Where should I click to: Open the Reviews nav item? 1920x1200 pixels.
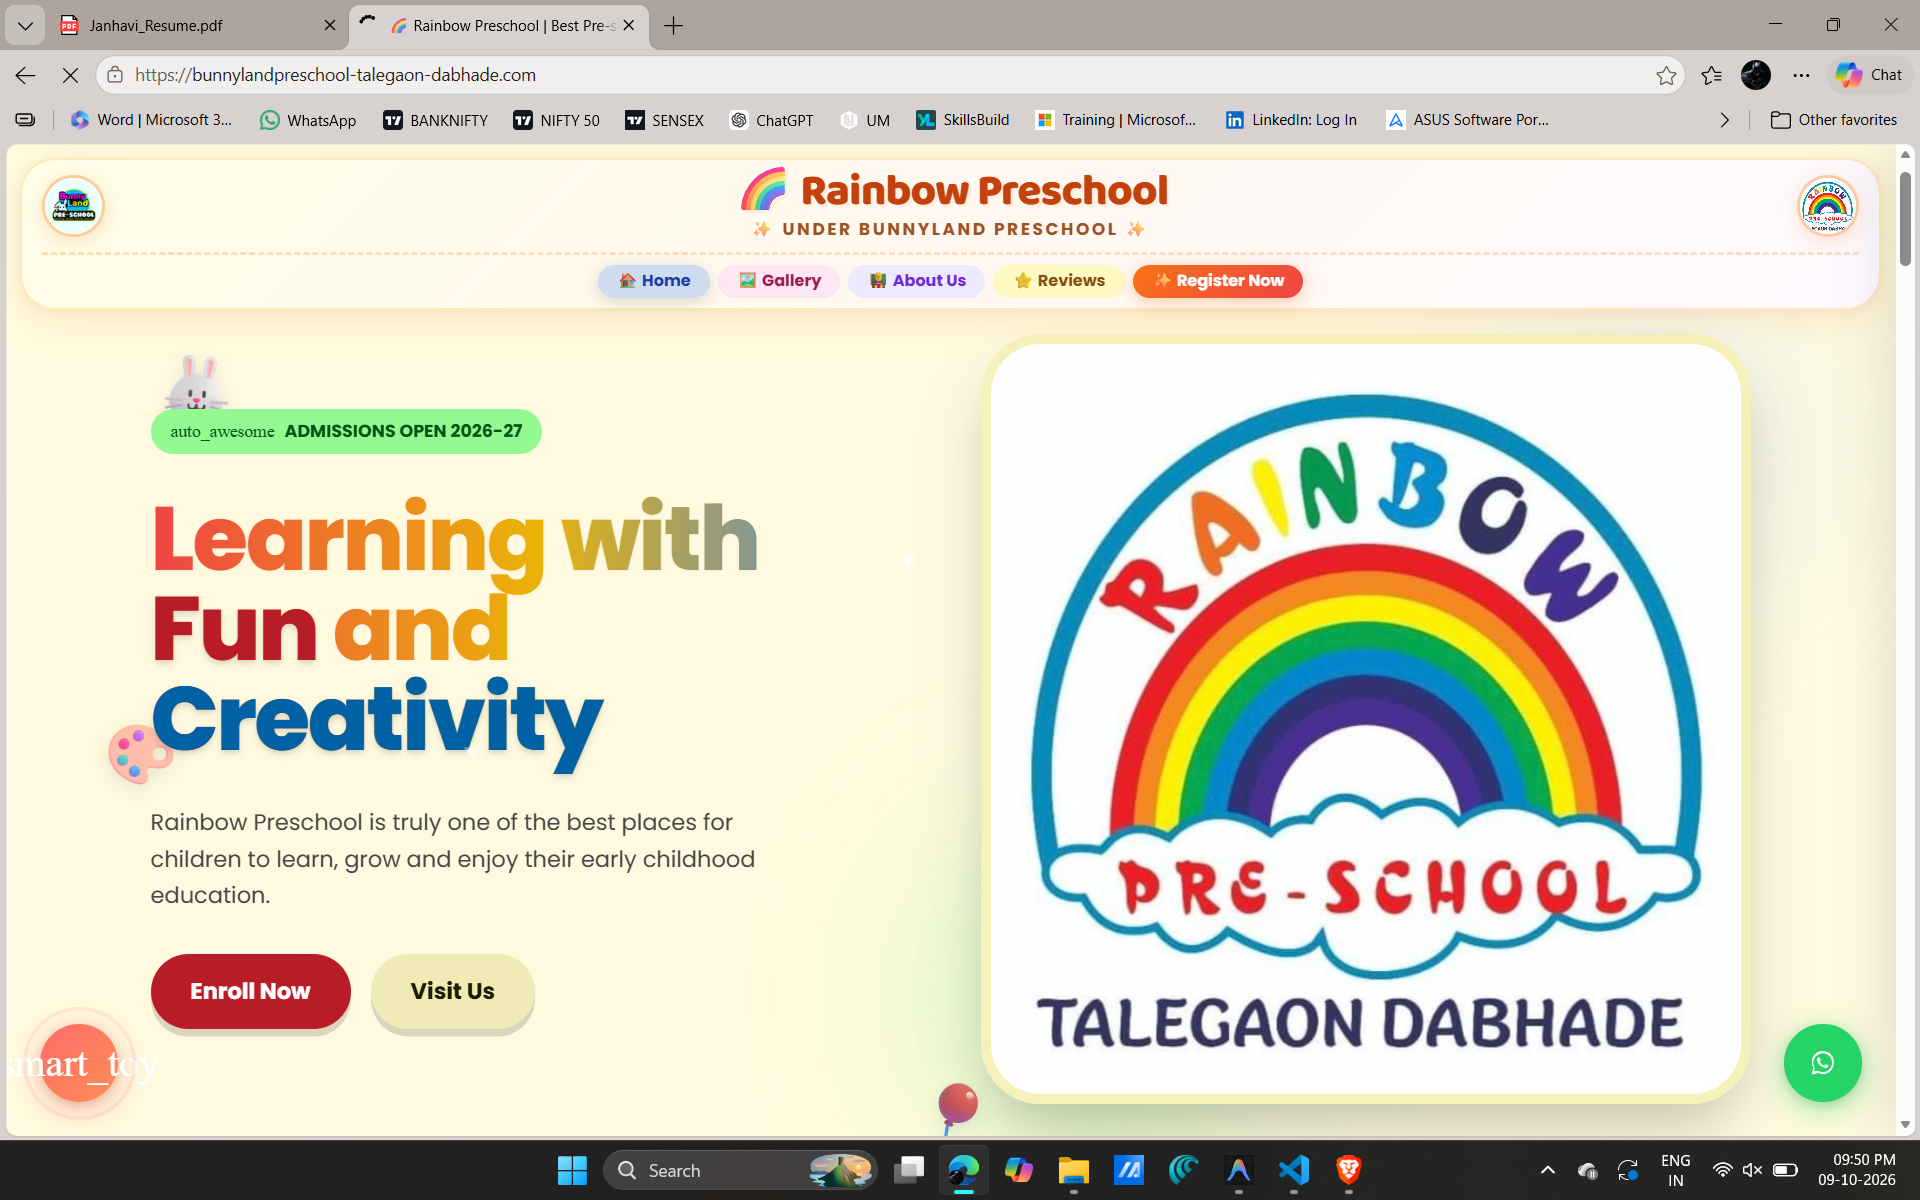(x=1059, y=281)
